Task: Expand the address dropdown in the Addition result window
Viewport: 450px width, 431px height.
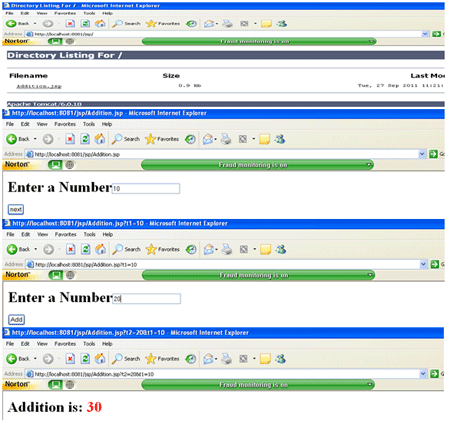Action: click(423, 374)
